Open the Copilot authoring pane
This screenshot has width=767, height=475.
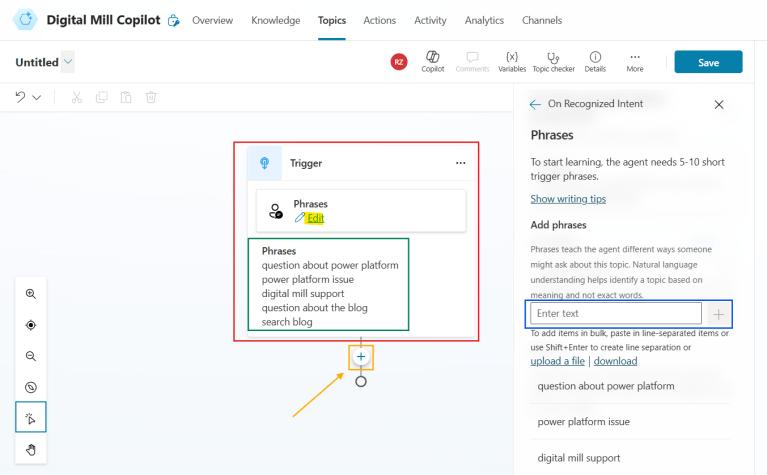[x=432, y=62]
